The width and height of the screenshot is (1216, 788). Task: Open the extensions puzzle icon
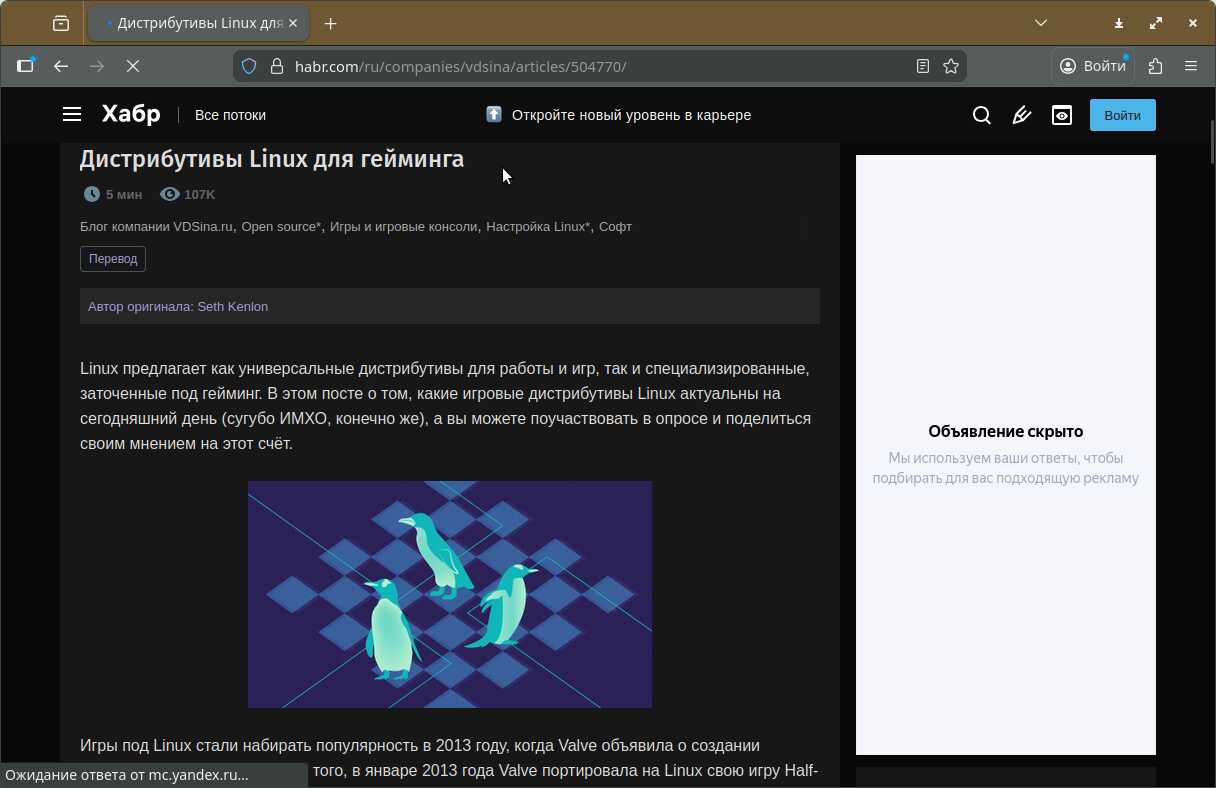point(1156,66)
